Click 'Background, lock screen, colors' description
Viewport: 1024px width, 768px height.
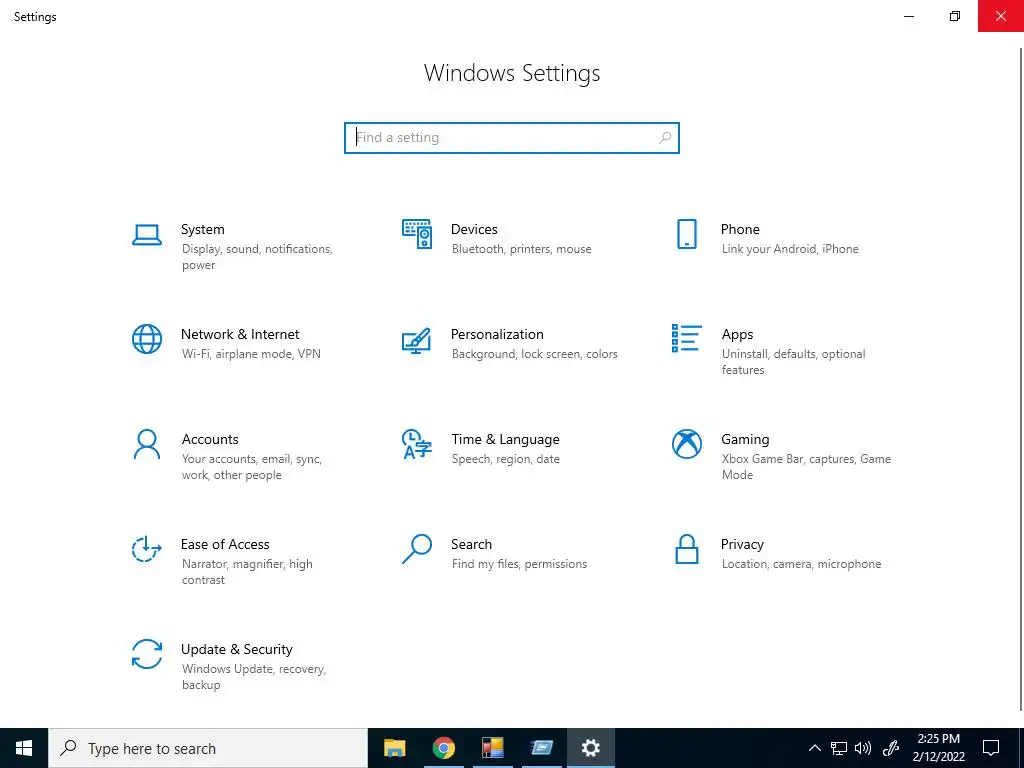point(534,354)
